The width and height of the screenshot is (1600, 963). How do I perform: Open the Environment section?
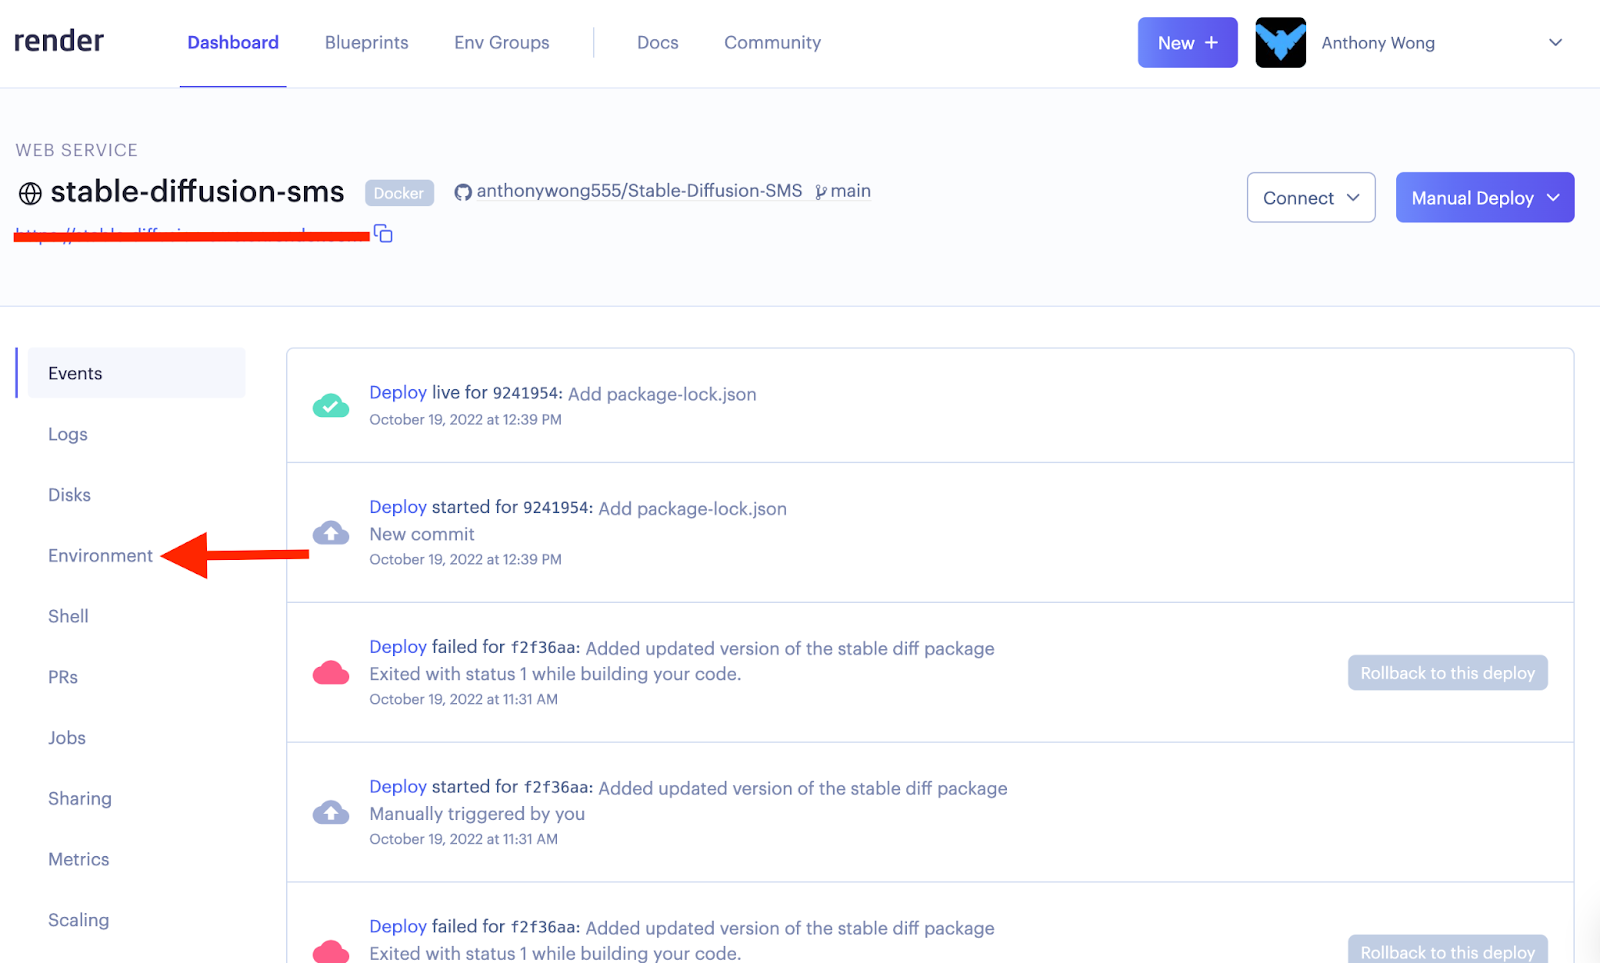coord(101,556)
